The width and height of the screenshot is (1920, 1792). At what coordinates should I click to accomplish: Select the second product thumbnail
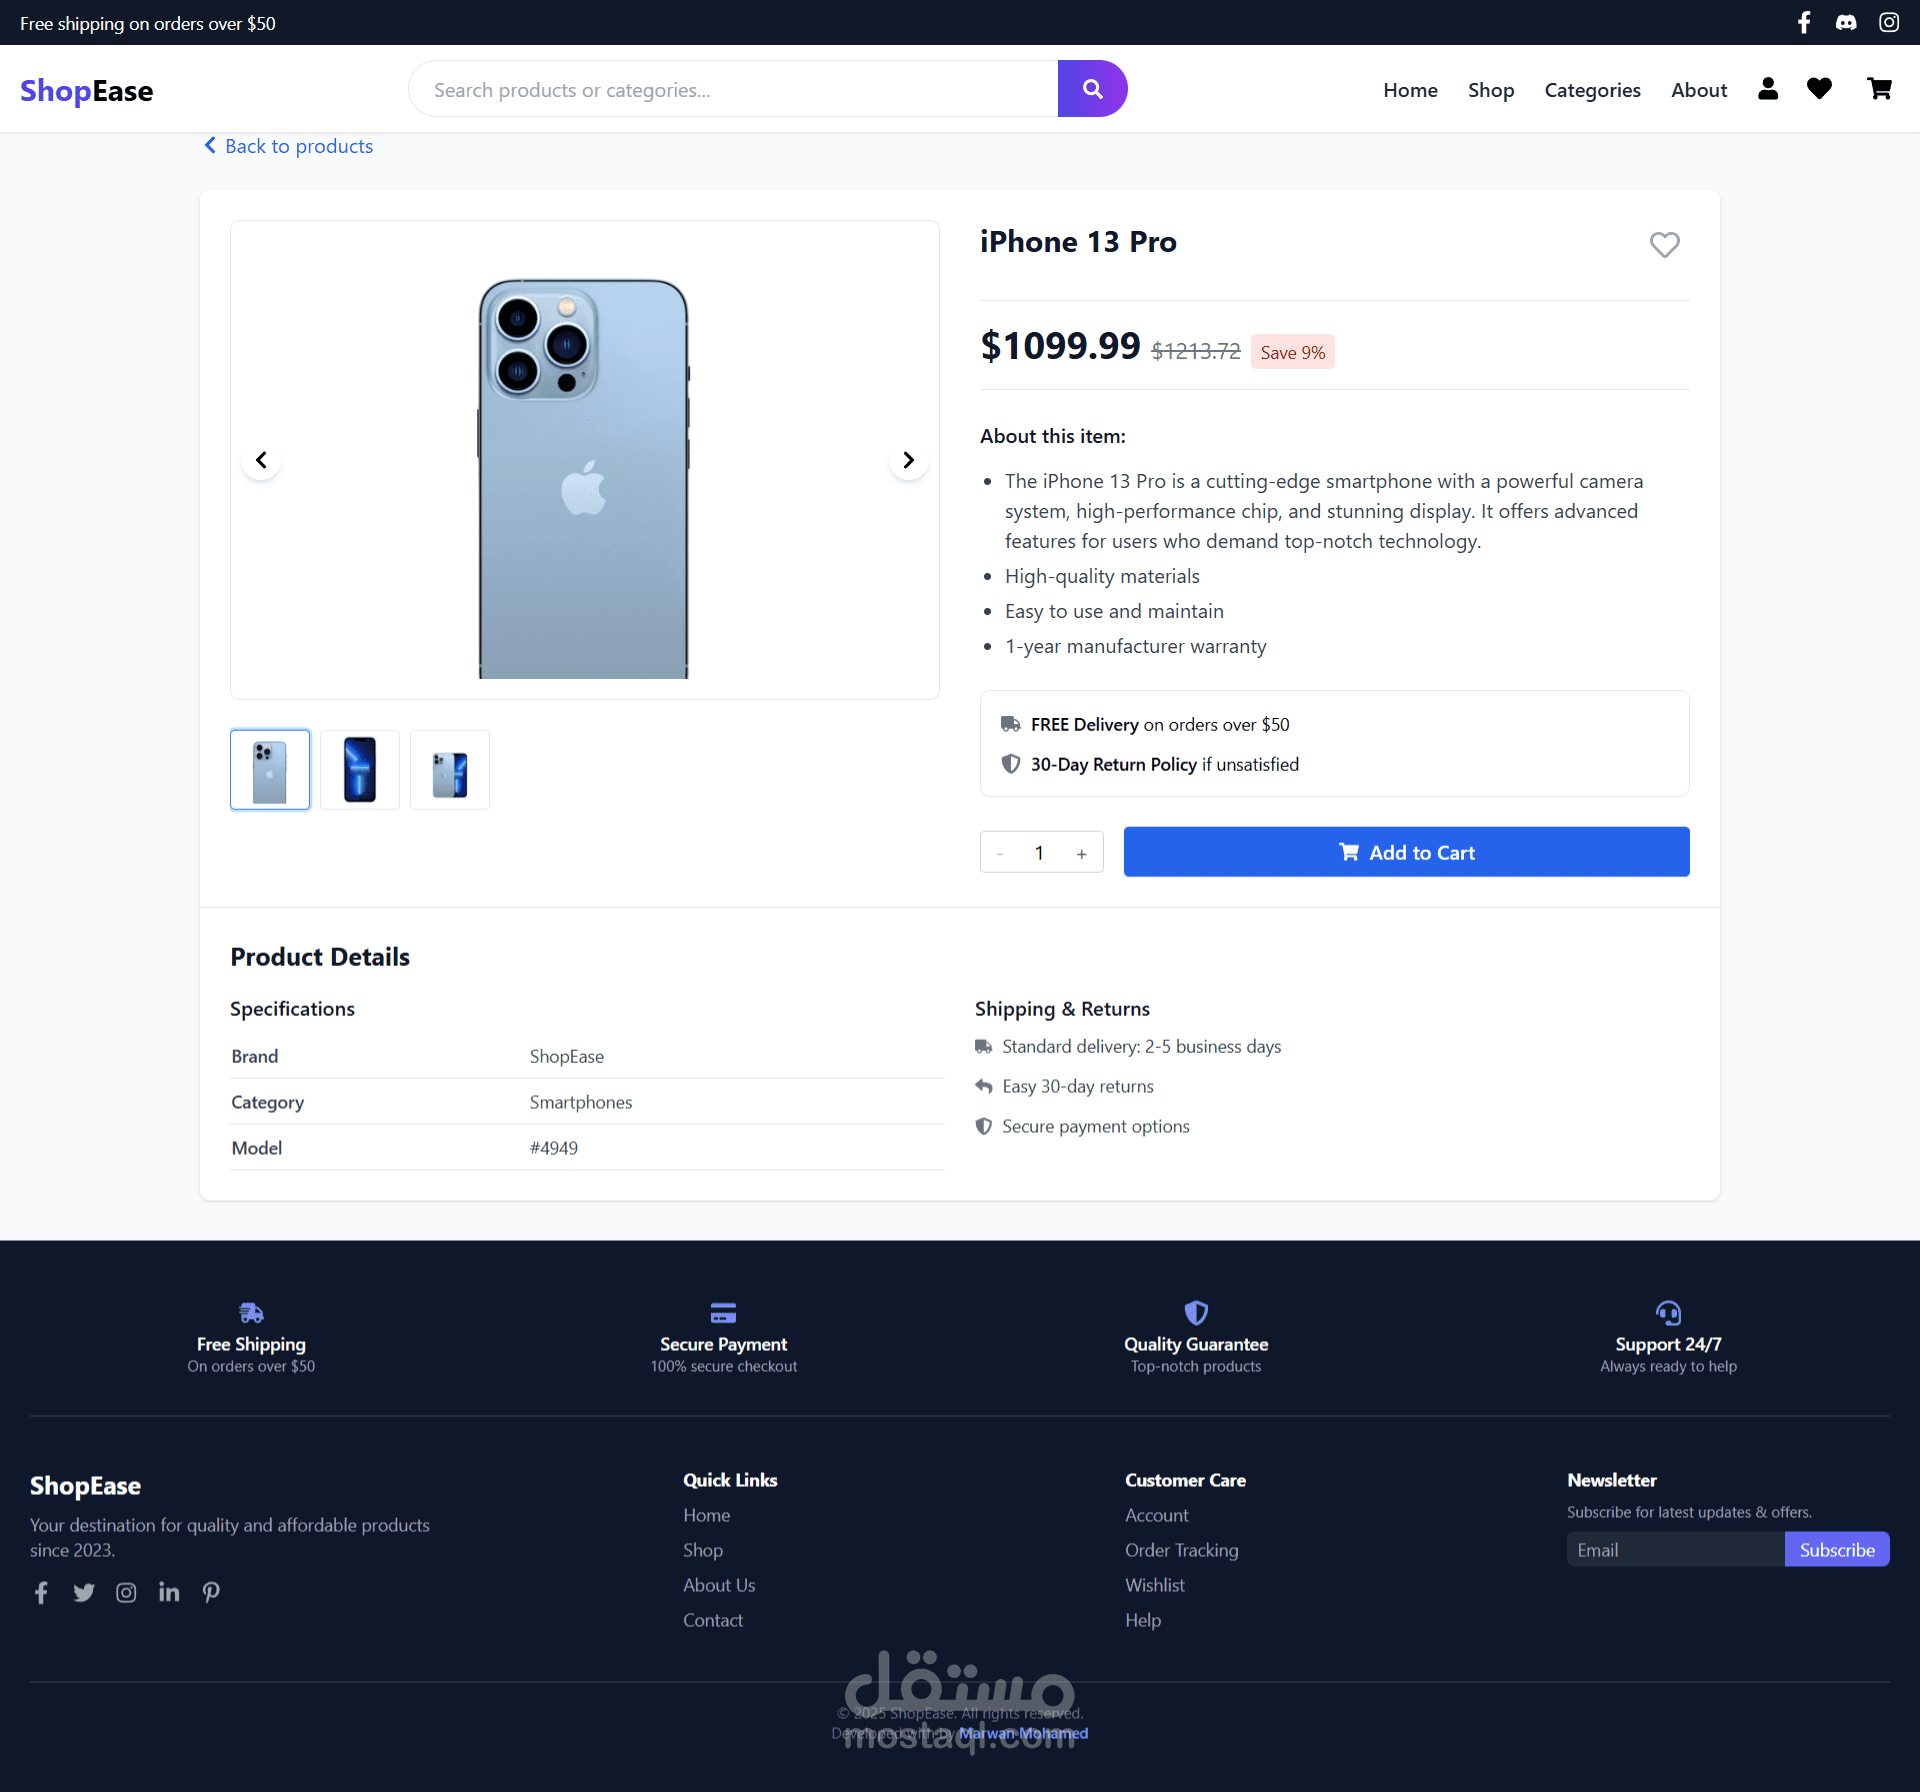pos(360,770)
